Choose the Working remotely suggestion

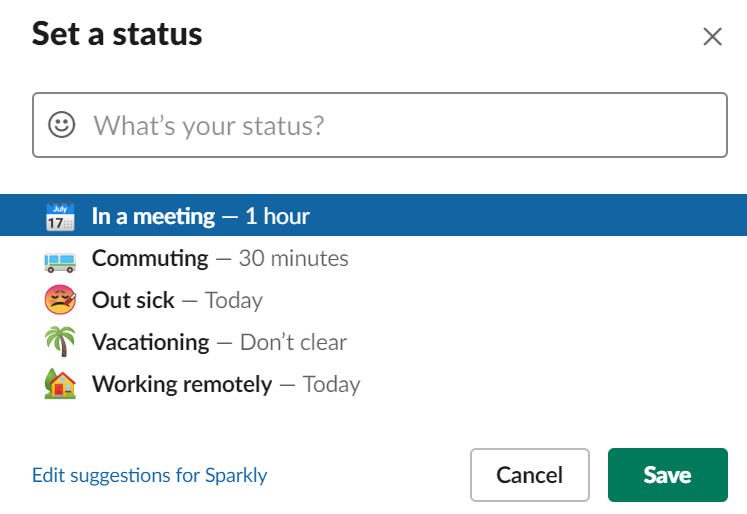374,384
